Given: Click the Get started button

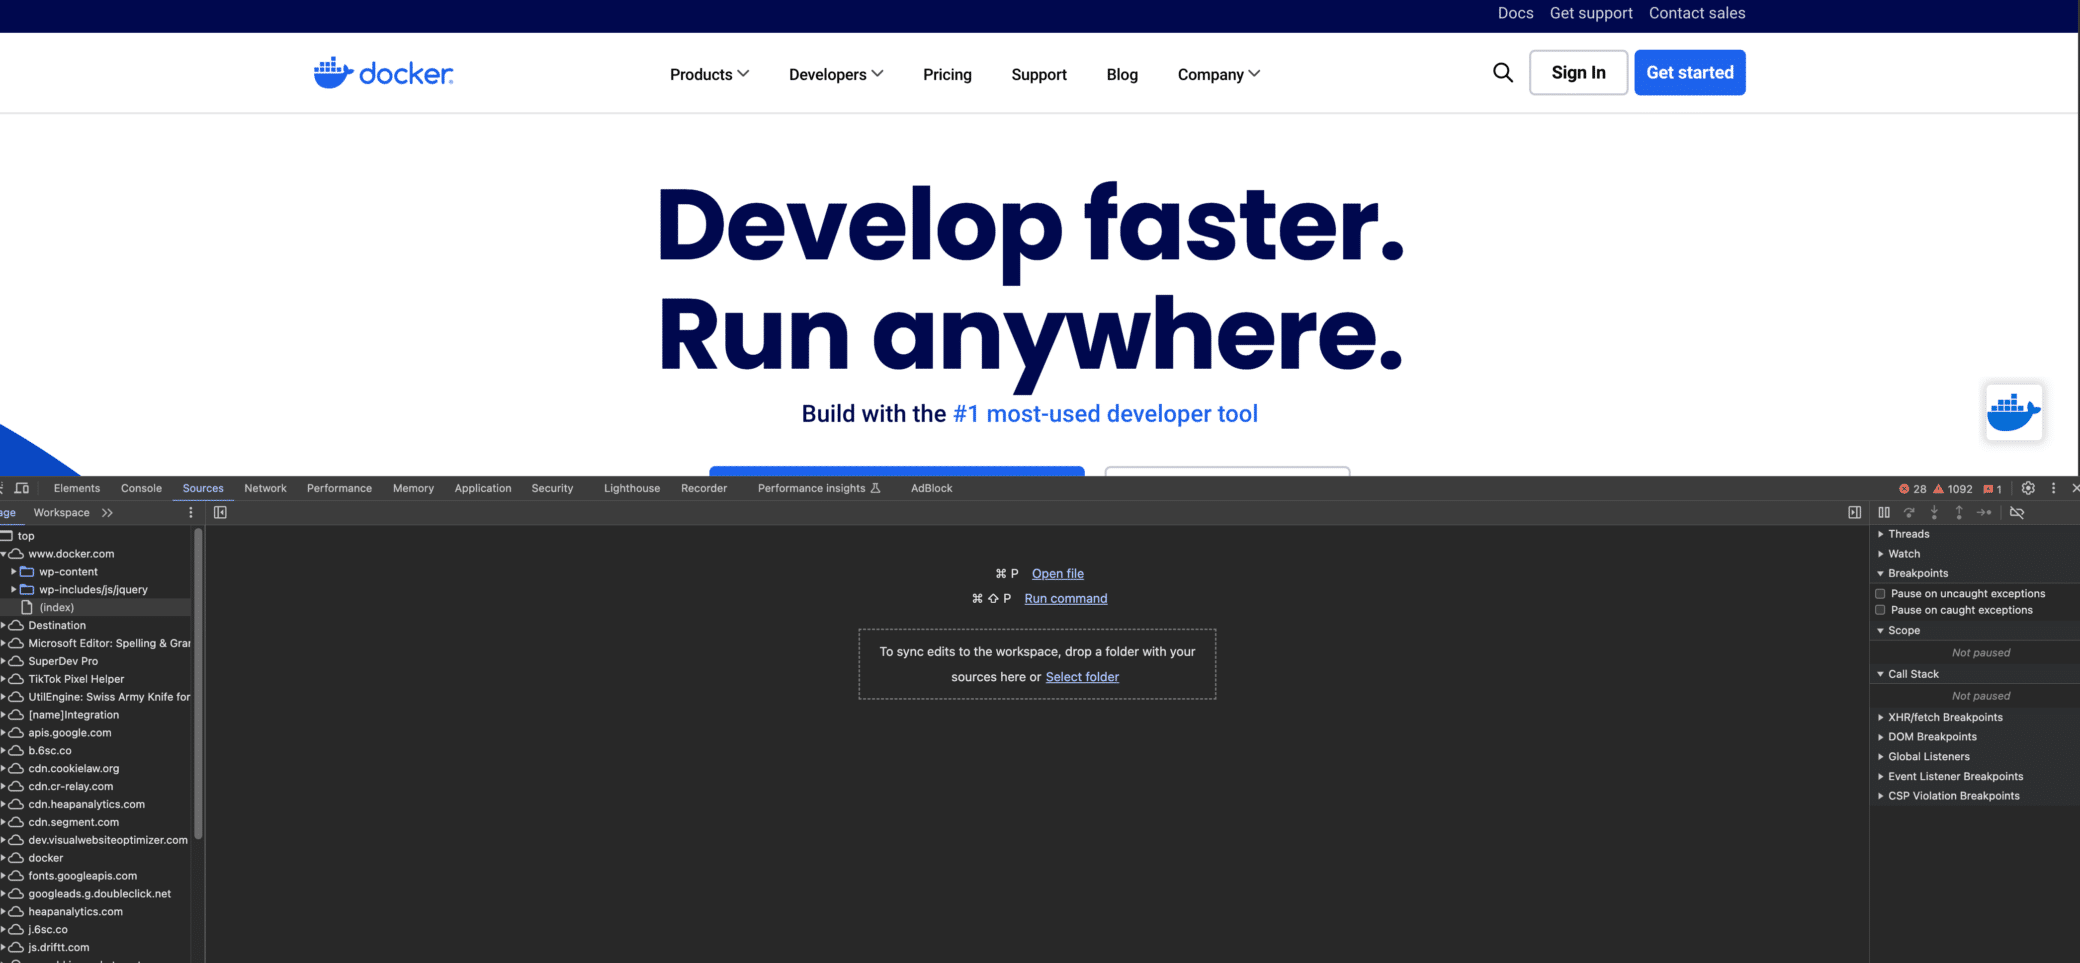Looking at the screenshot, I should pos(1690,73).
